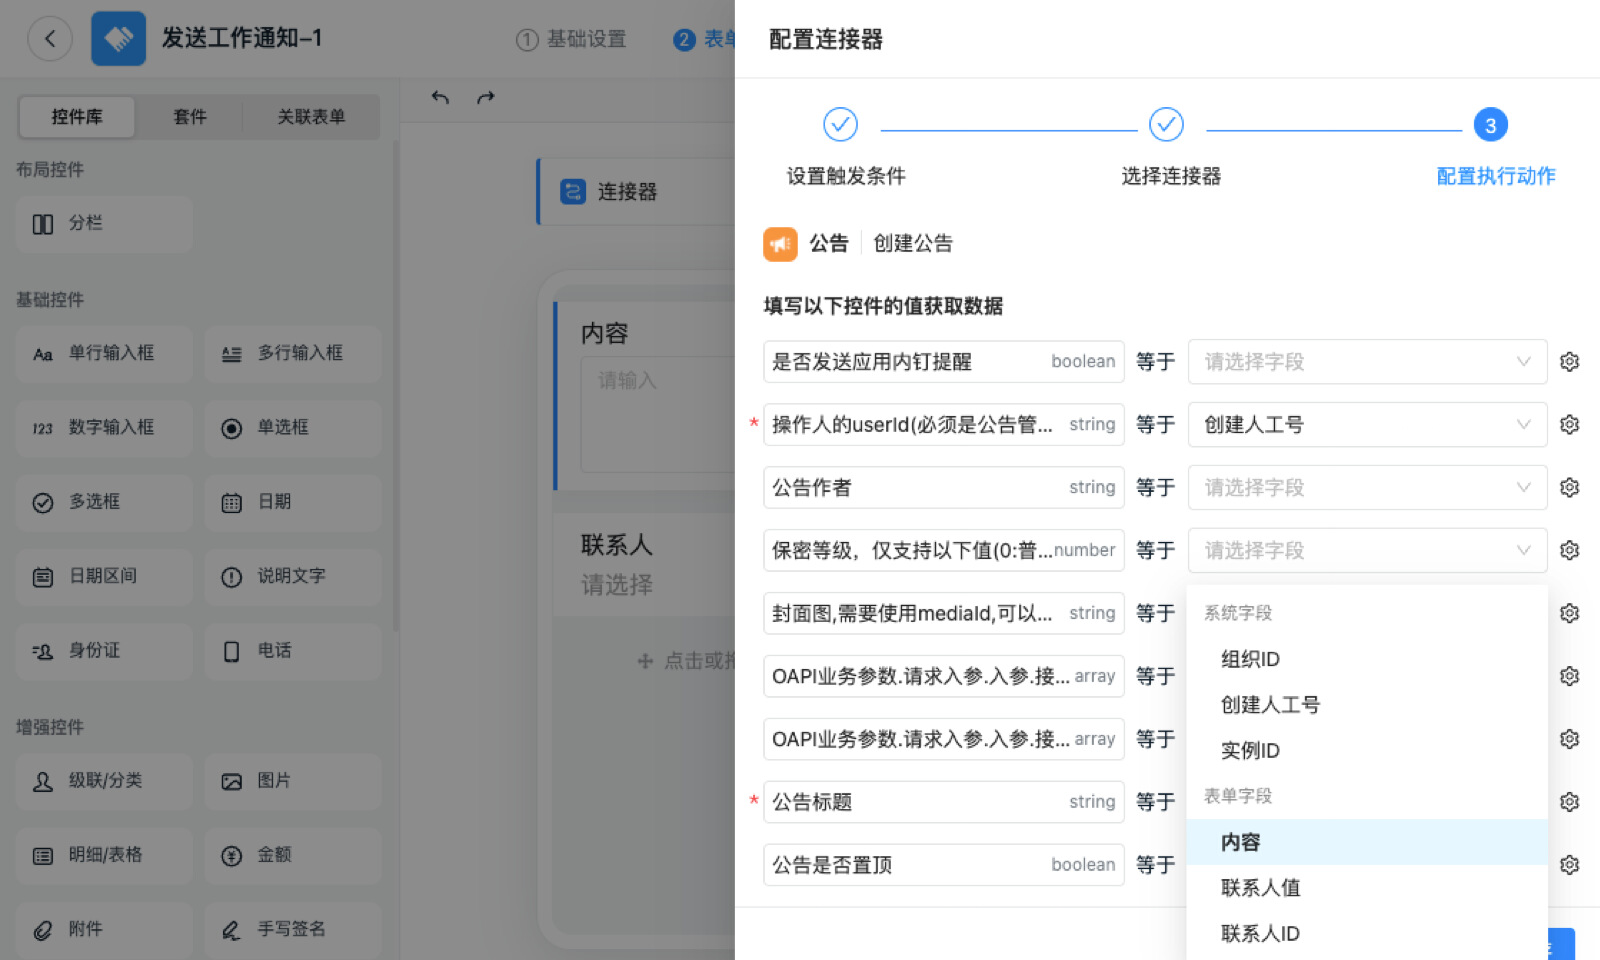Viewport: 1600px width, 960px height.
Task: Click gear icon for 保密等级 row
Action: coord(1569,550)
